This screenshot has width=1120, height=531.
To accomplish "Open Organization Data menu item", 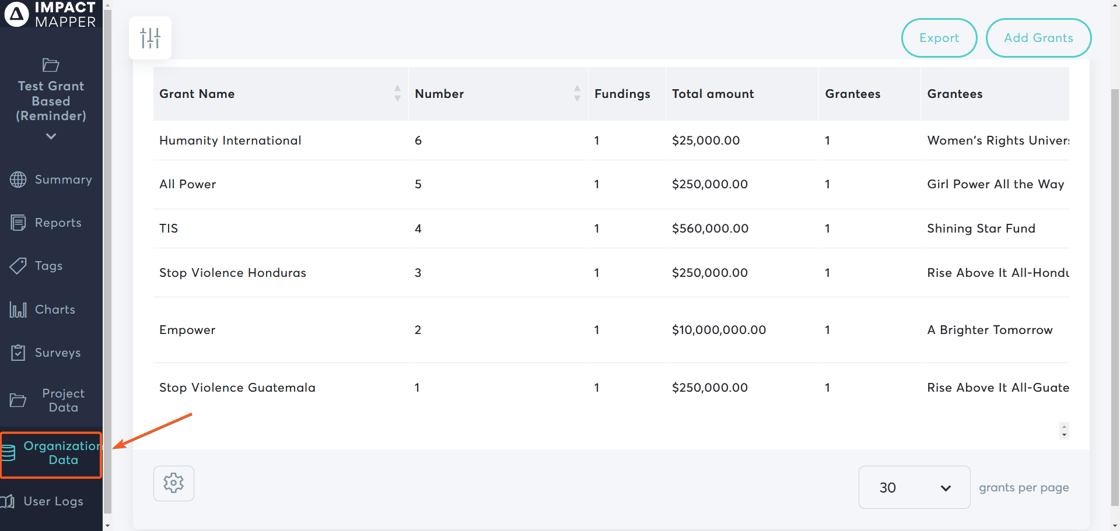I will pos(52,454).
